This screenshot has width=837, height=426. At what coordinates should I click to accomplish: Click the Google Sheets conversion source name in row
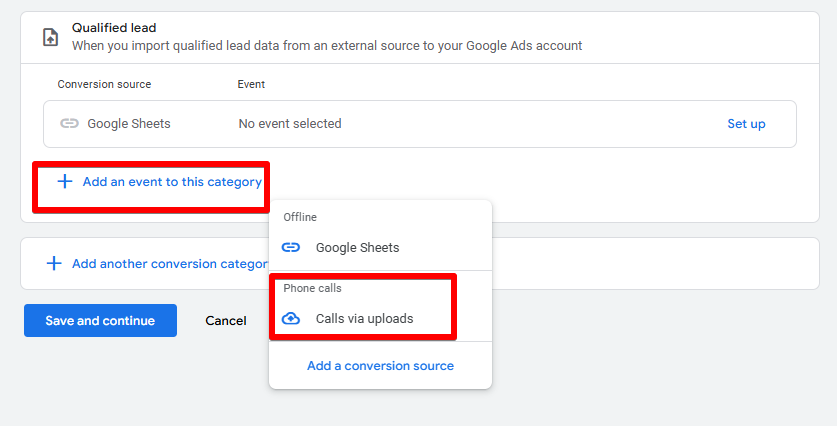point(129,123)
